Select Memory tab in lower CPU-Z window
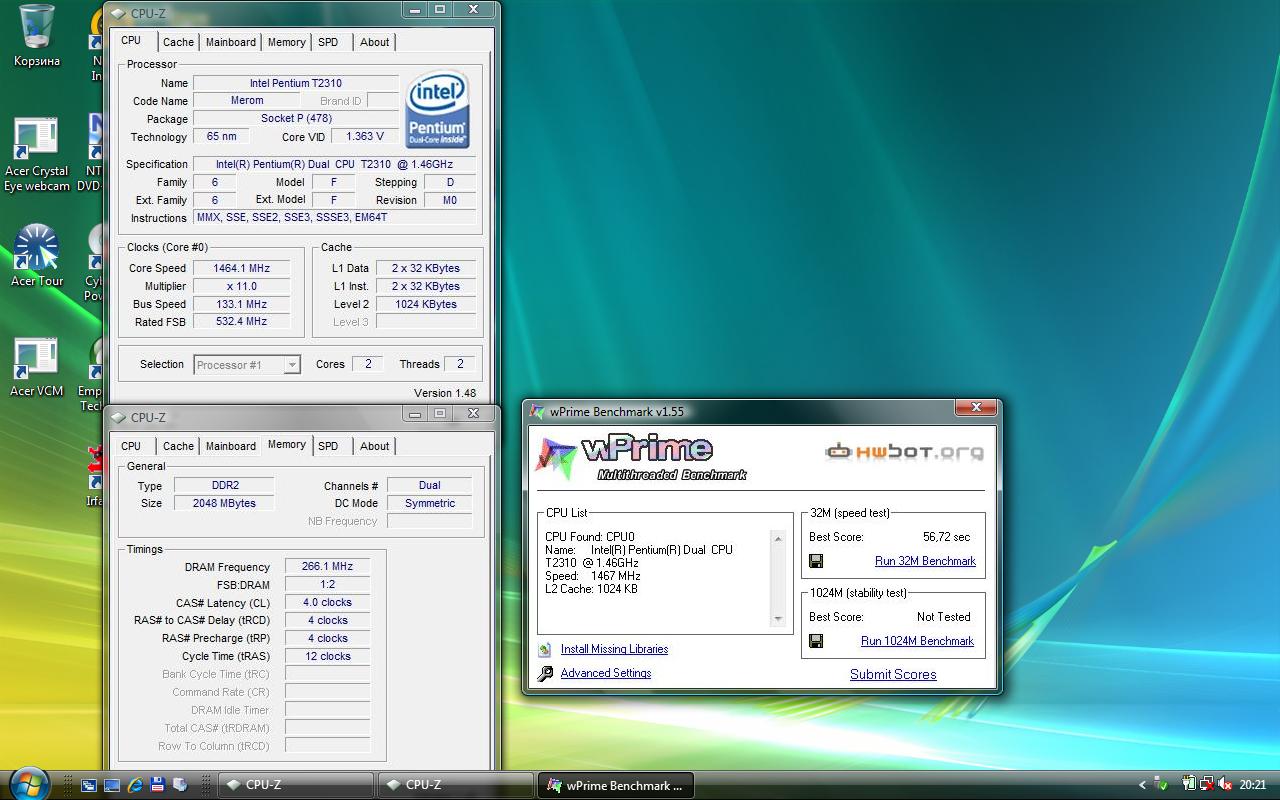This screenshot has width=1280, height=800. coord(287,444)
